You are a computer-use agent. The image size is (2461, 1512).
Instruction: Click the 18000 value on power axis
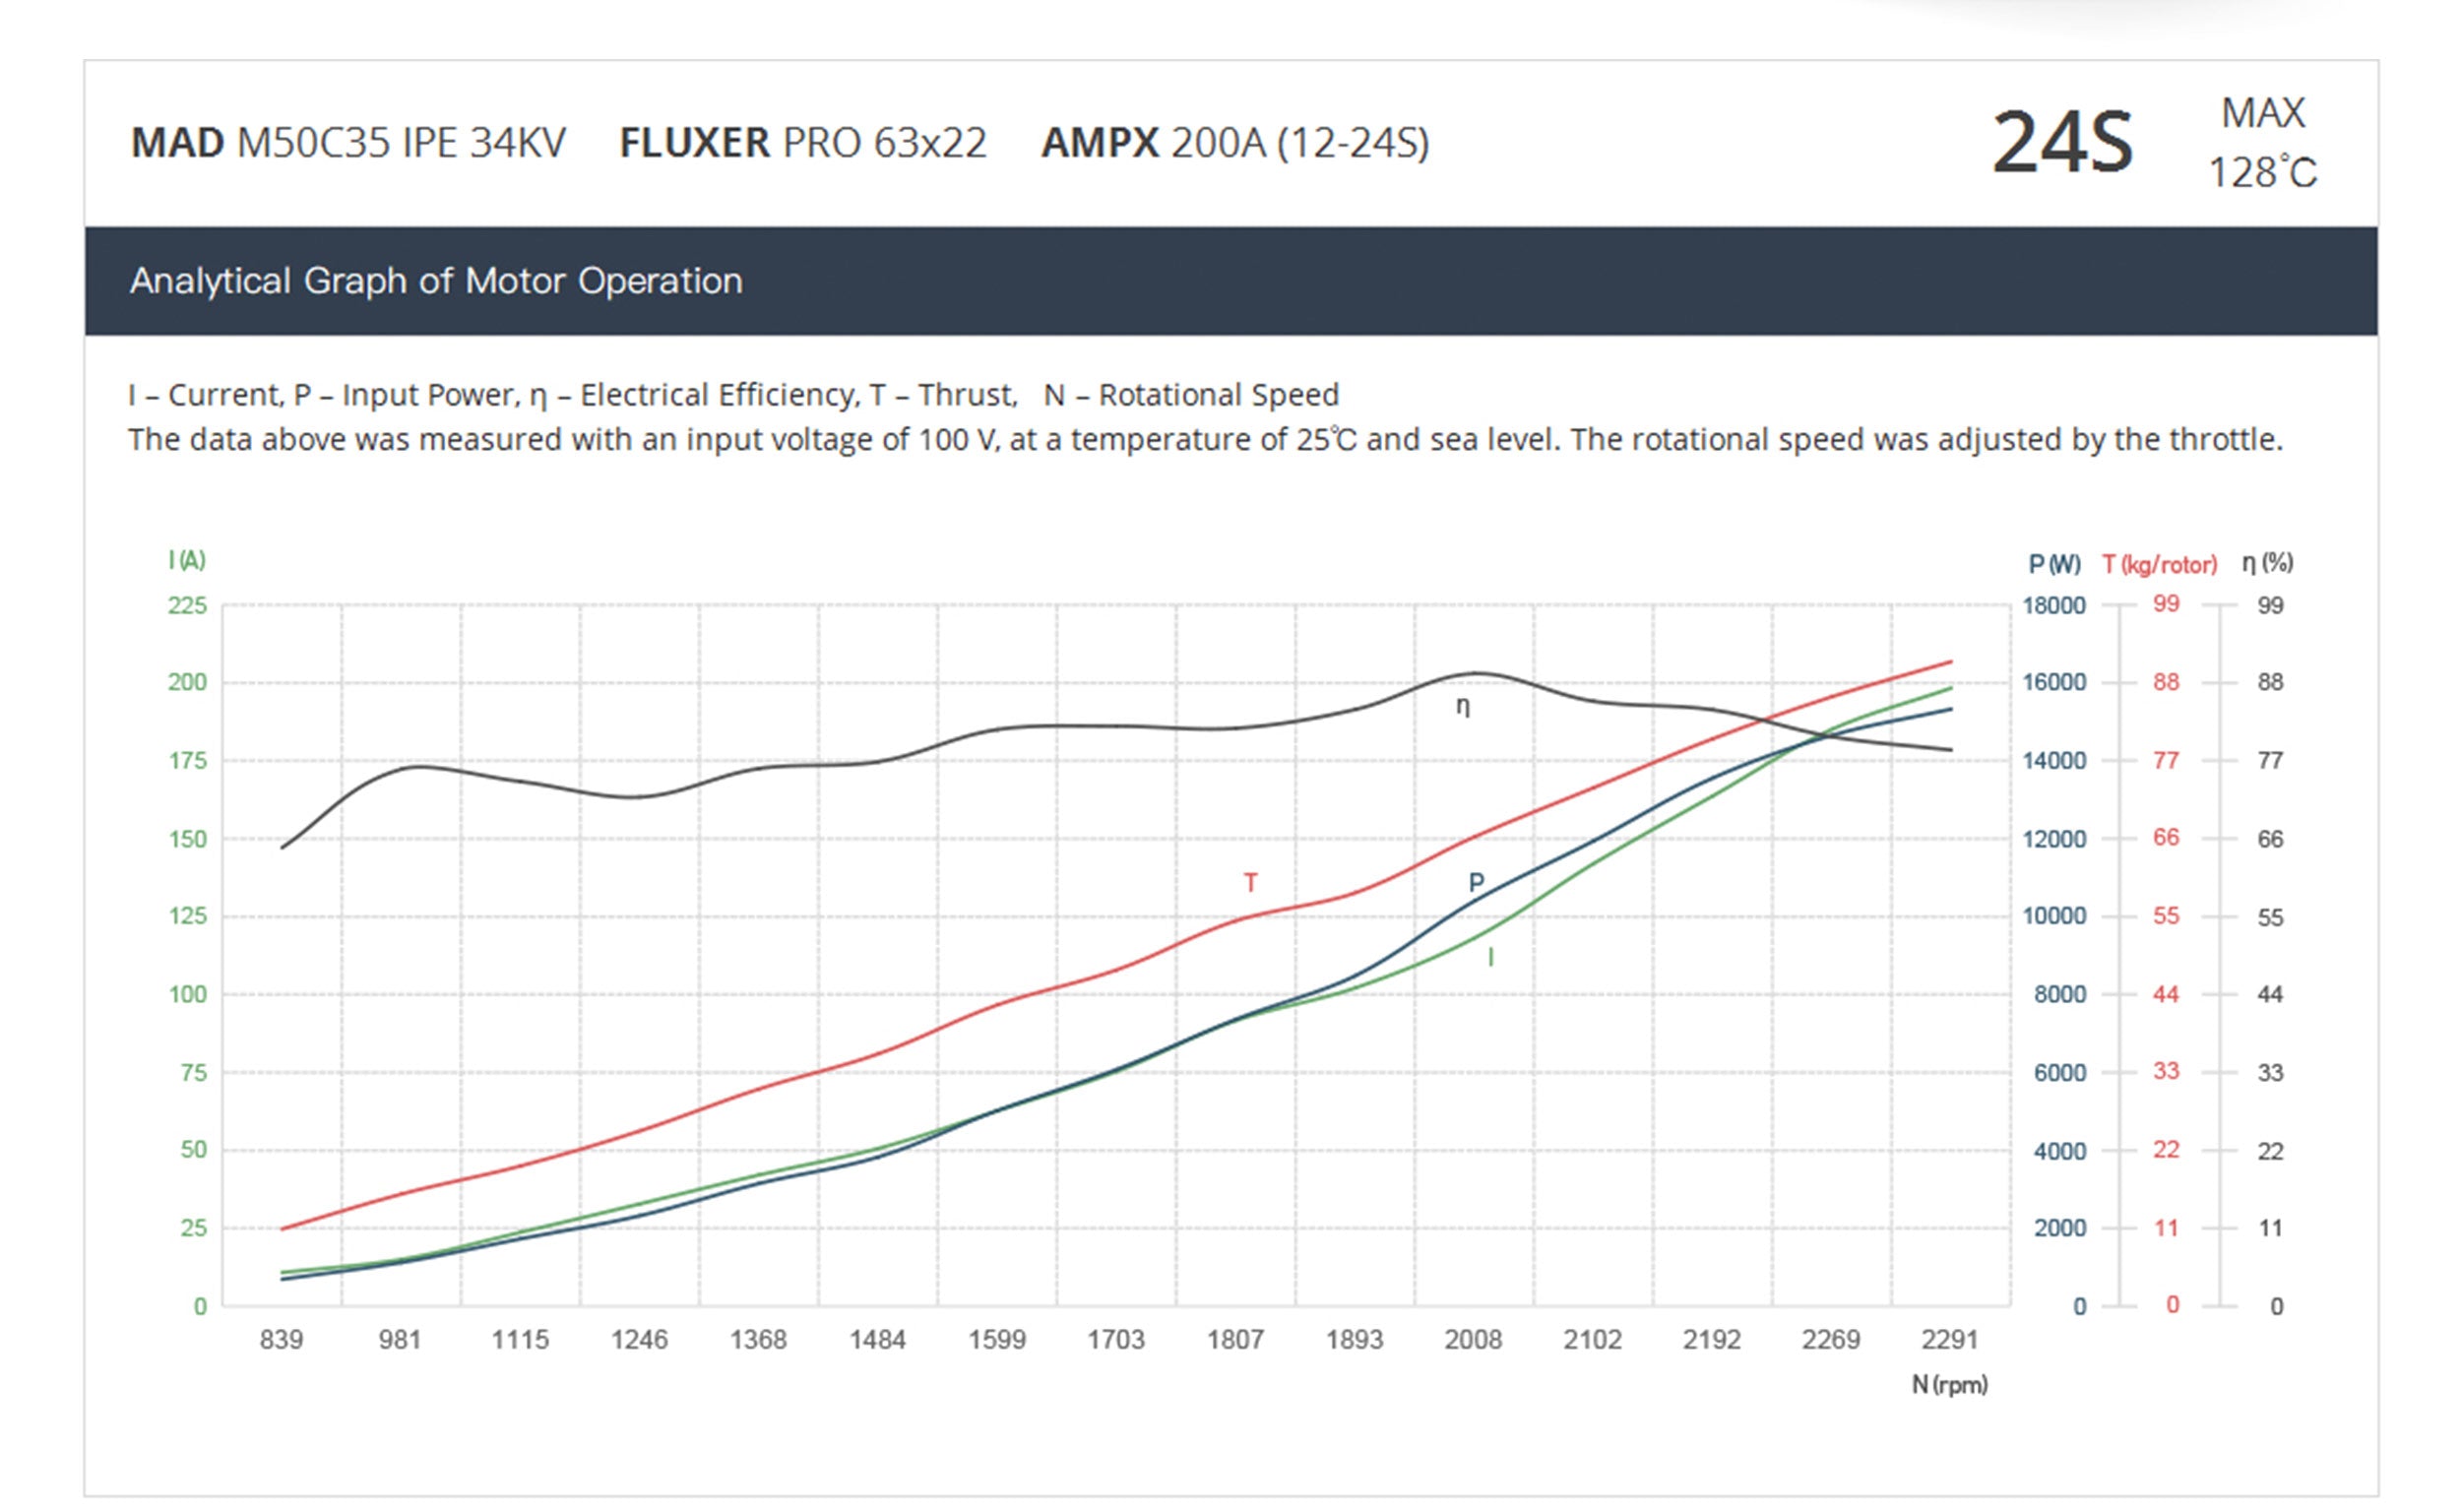tap(2053, 606)
